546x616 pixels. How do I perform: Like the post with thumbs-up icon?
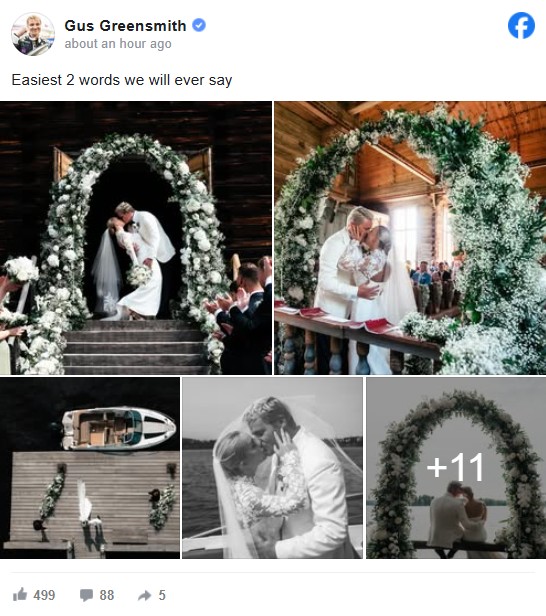point(20,594)
